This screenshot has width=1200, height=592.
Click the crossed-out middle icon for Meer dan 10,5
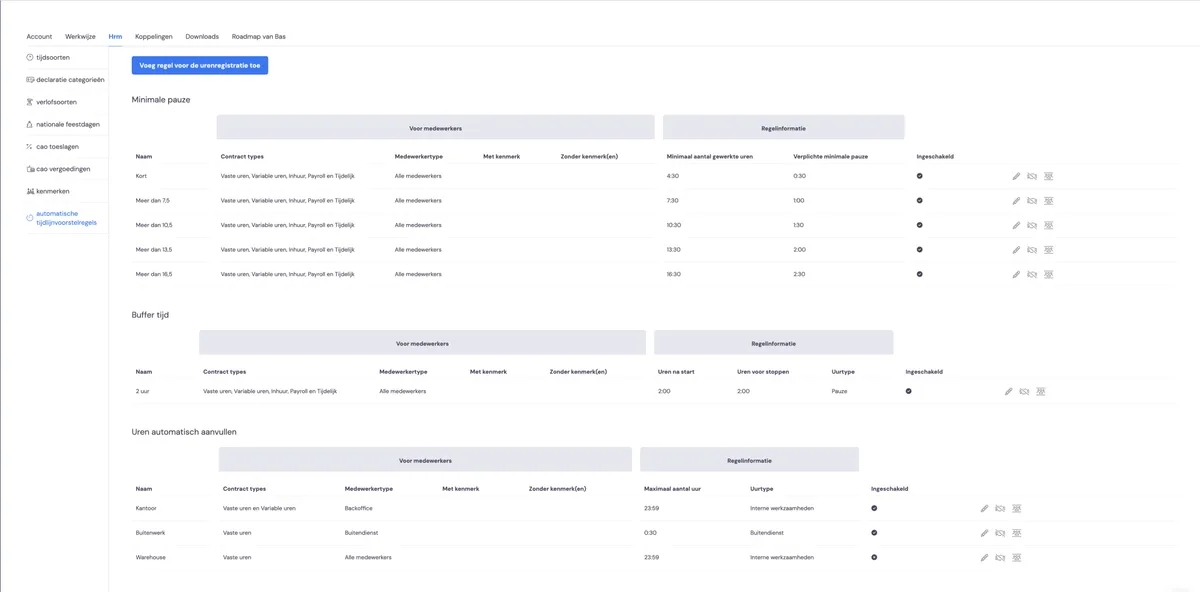click(x=1032, y=225)
